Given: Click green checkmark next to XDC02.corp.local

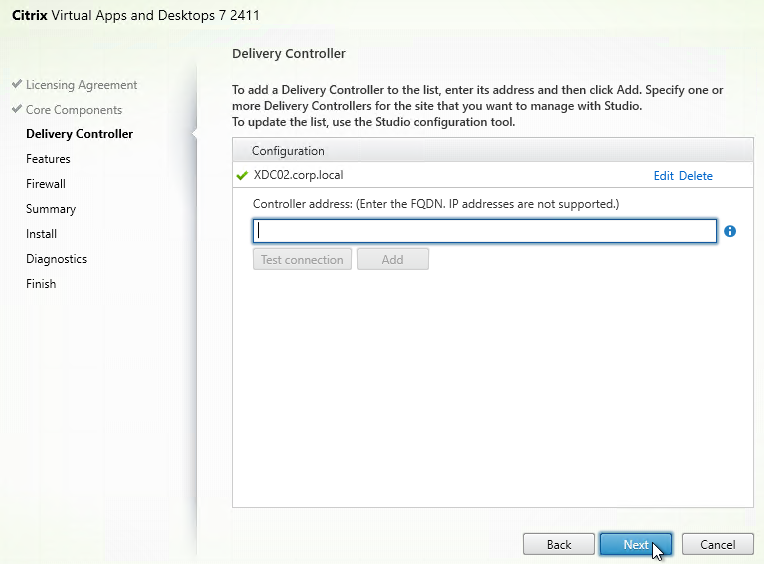Looking at the screenshot, I should [242, 175].
